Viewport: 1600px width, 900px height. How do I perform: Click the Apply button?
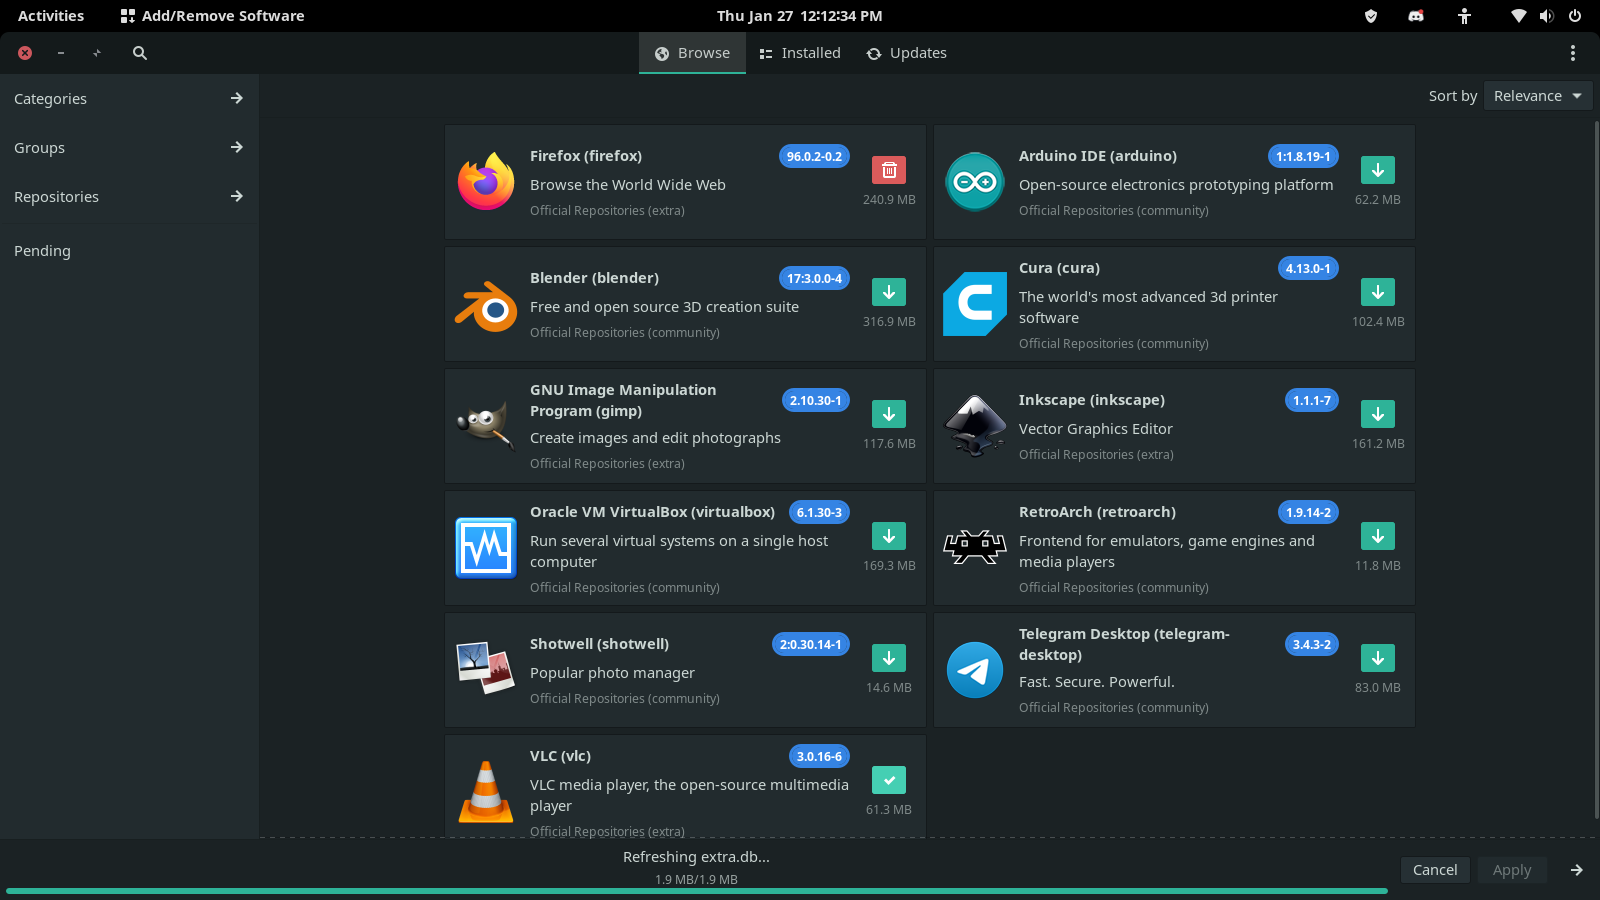click(x=1512, y=870)
